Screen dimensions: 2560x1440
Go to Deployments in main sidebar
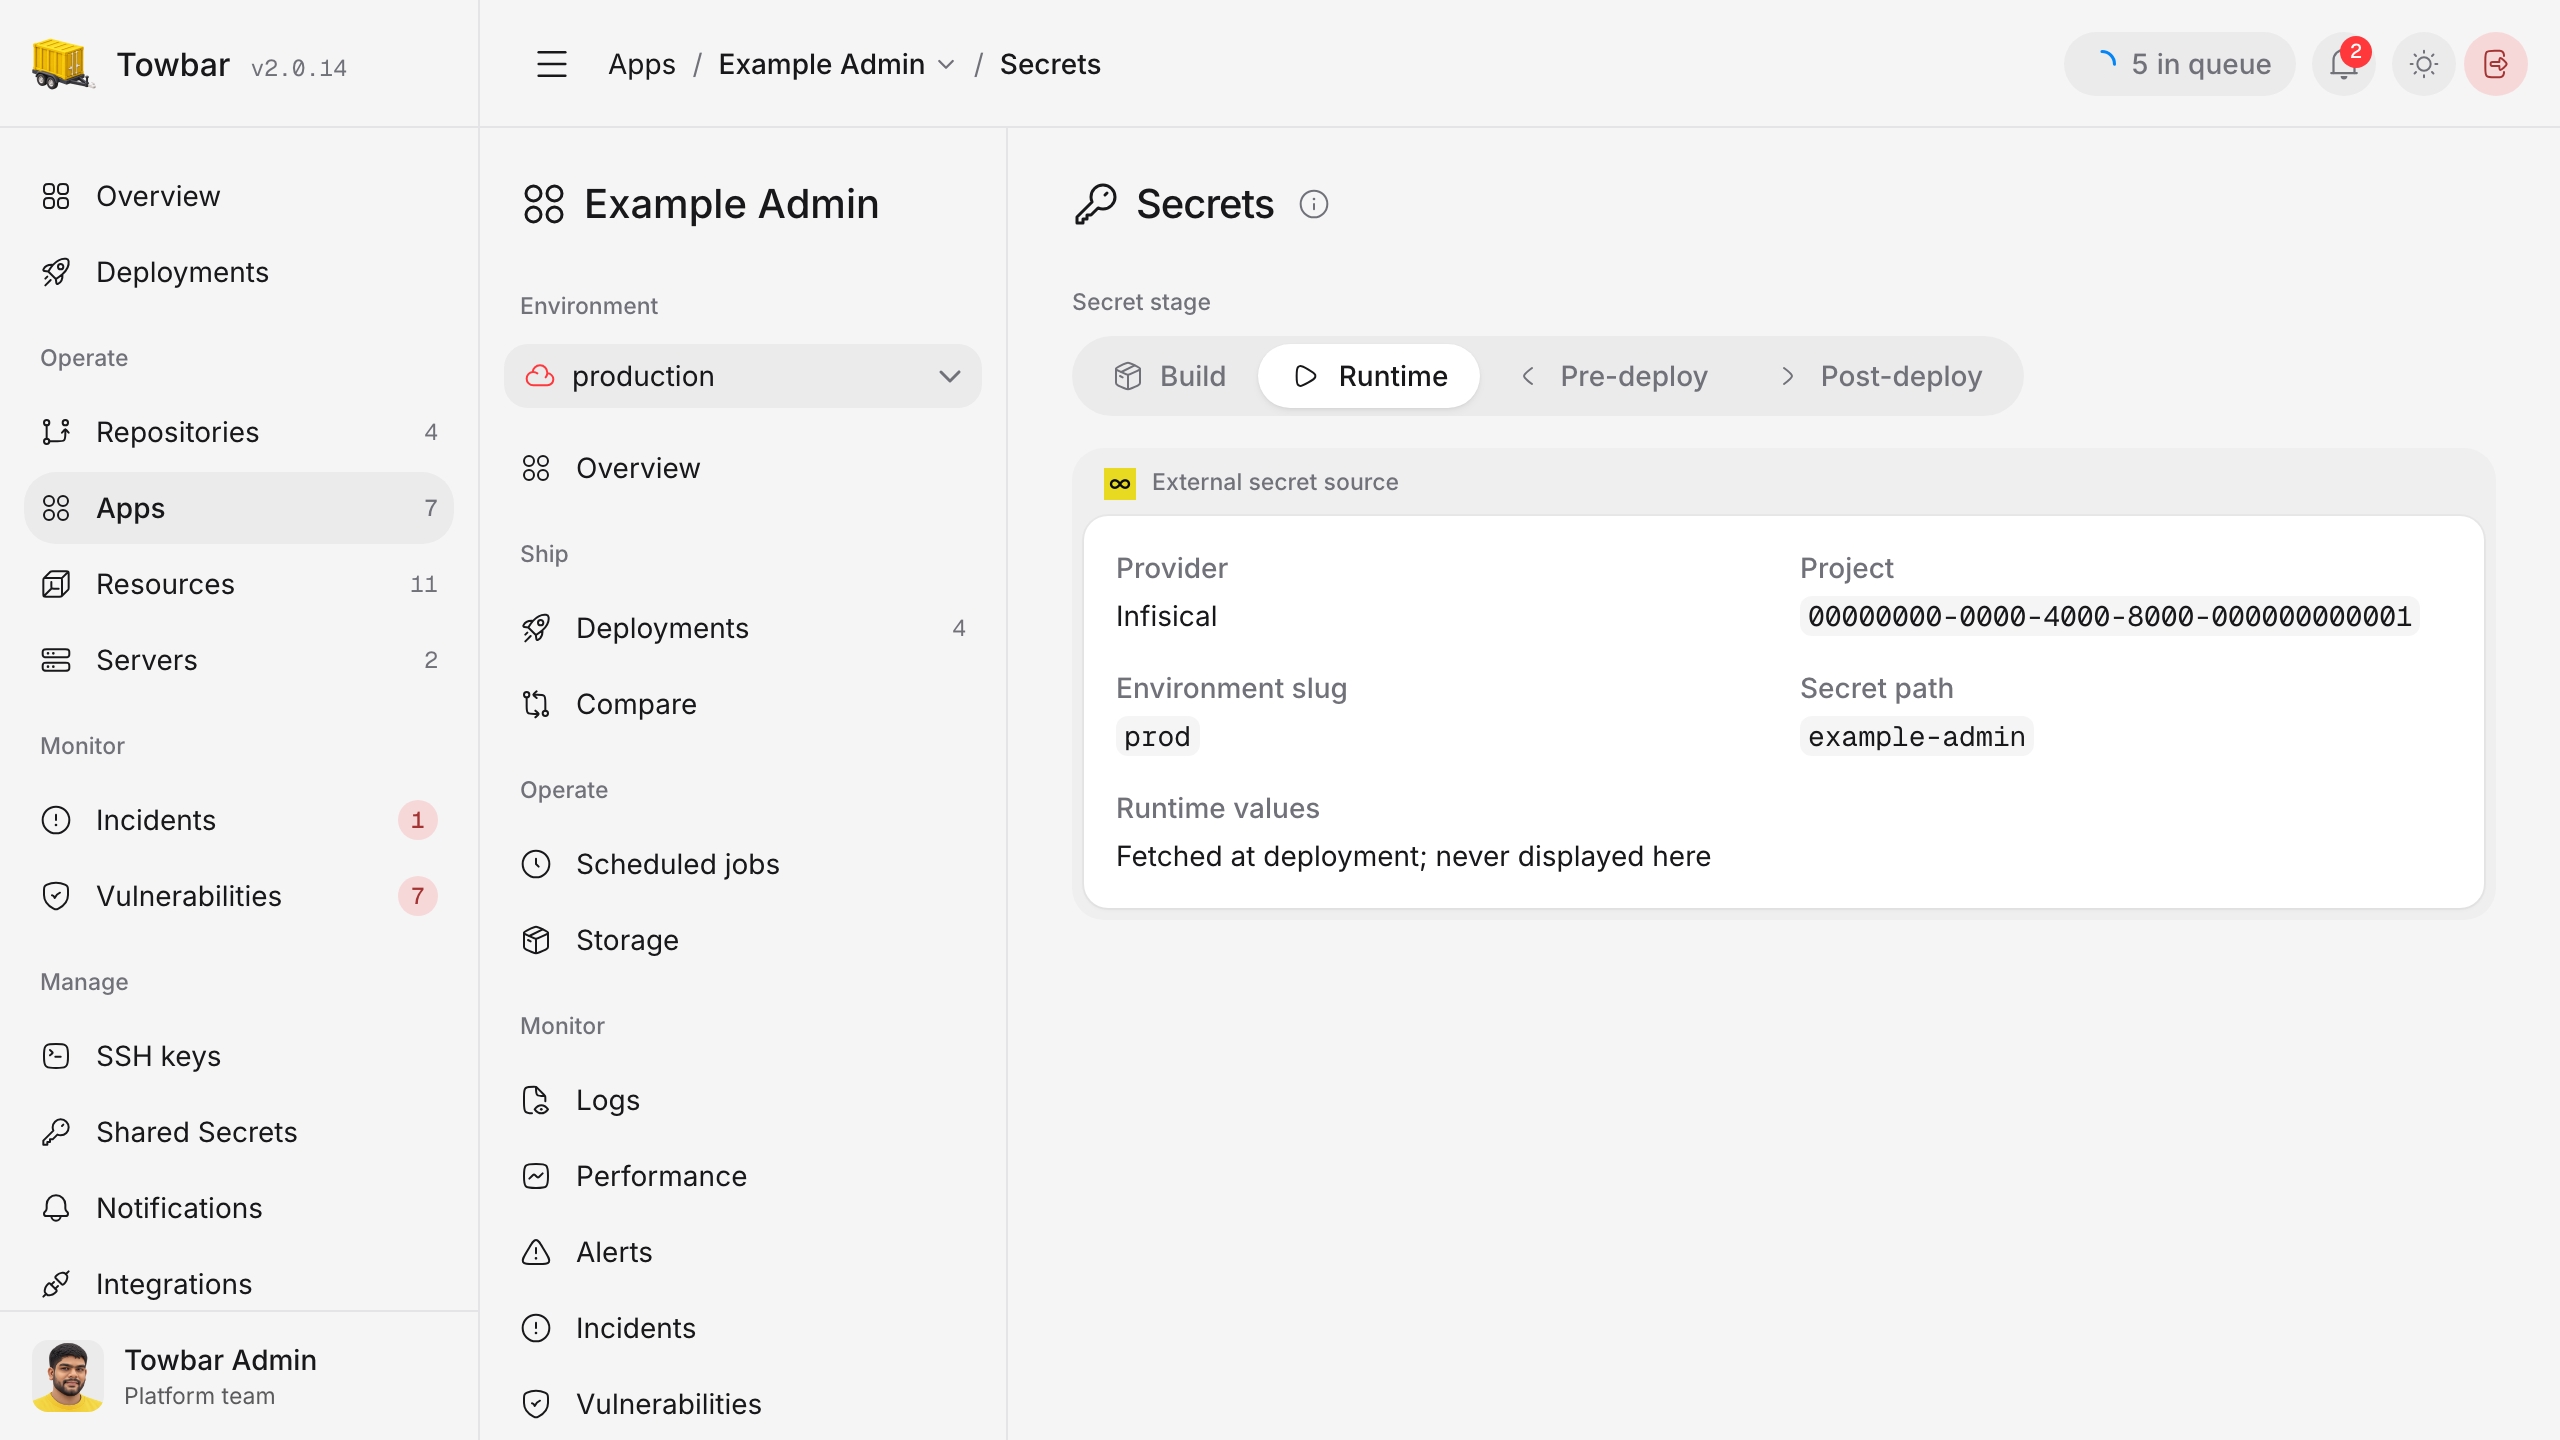pos(238,272)
